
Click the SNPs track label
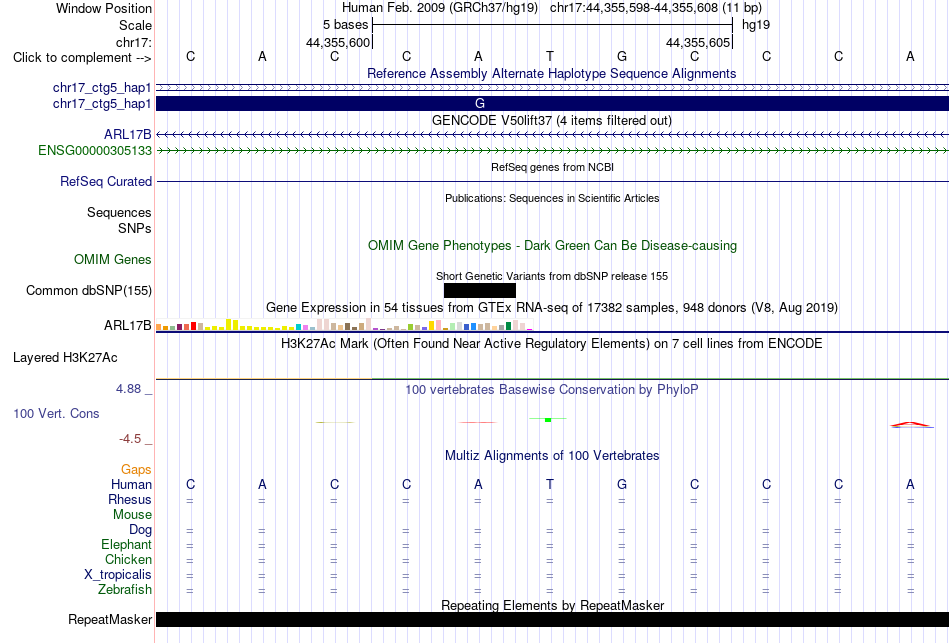pos(135,228)
